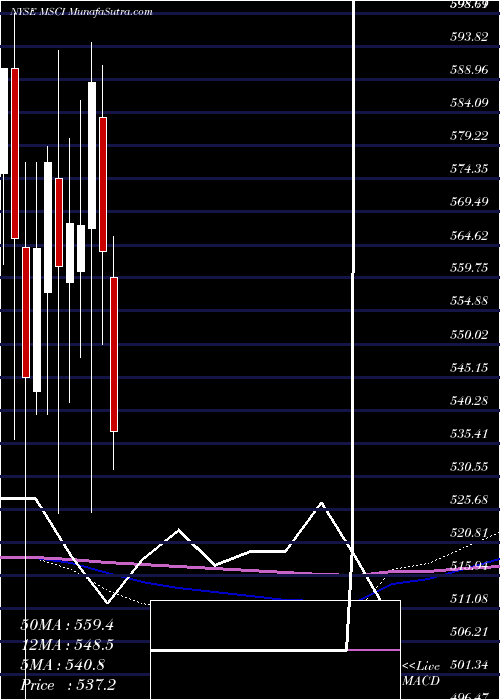Select the 584.09 price axis label
The width and height of the screenshot is (500, 700).
468,103
